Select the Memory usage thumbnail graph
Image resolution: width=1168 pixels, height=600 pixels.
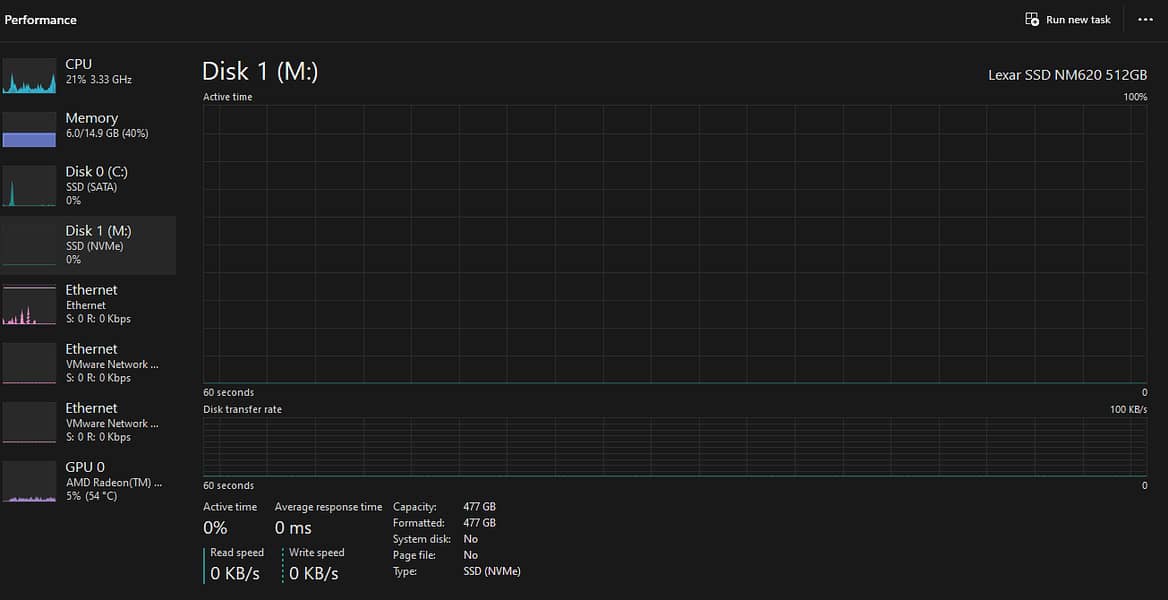point(29,130)
